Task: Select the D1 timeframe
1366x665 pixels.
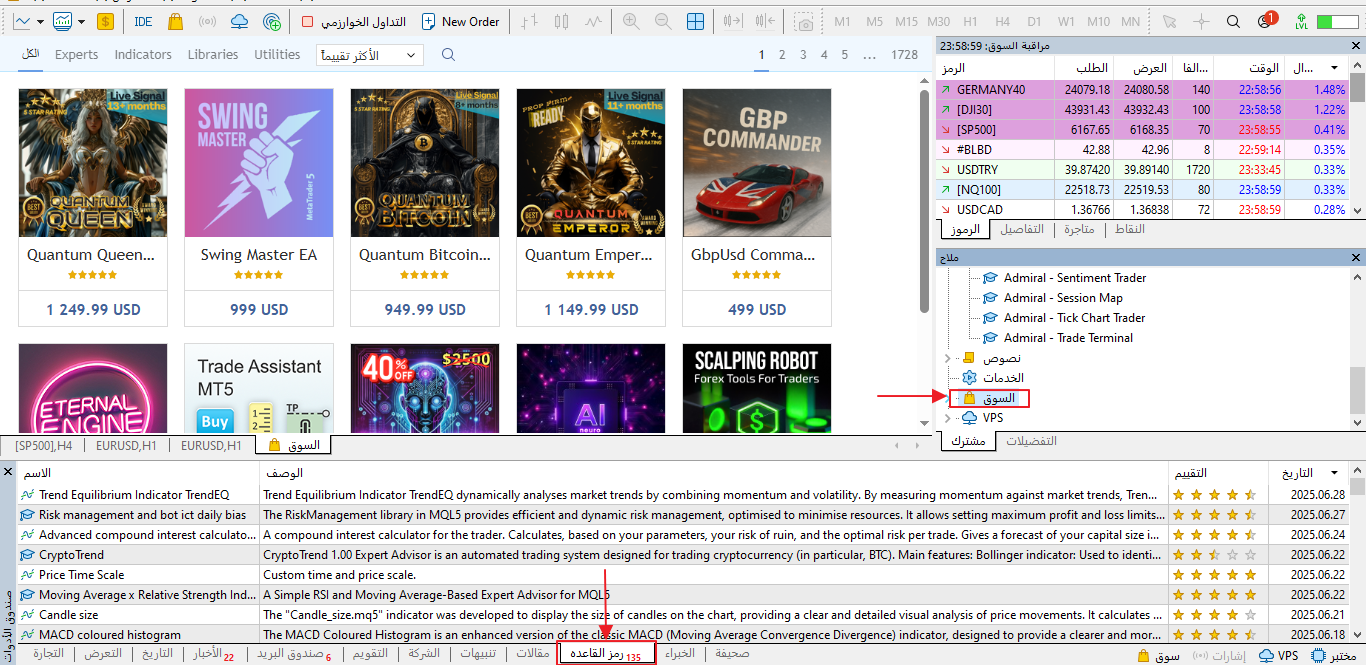Action: click(1034, 21)
